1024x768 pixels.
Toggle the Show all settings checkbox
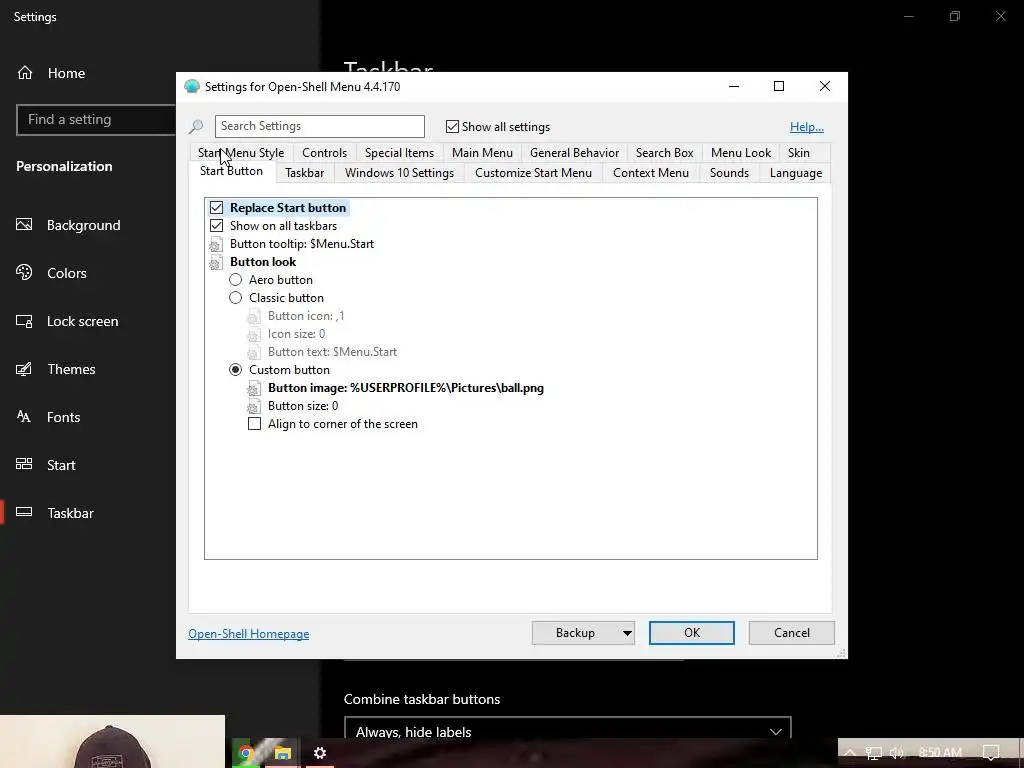coord(452,127)
